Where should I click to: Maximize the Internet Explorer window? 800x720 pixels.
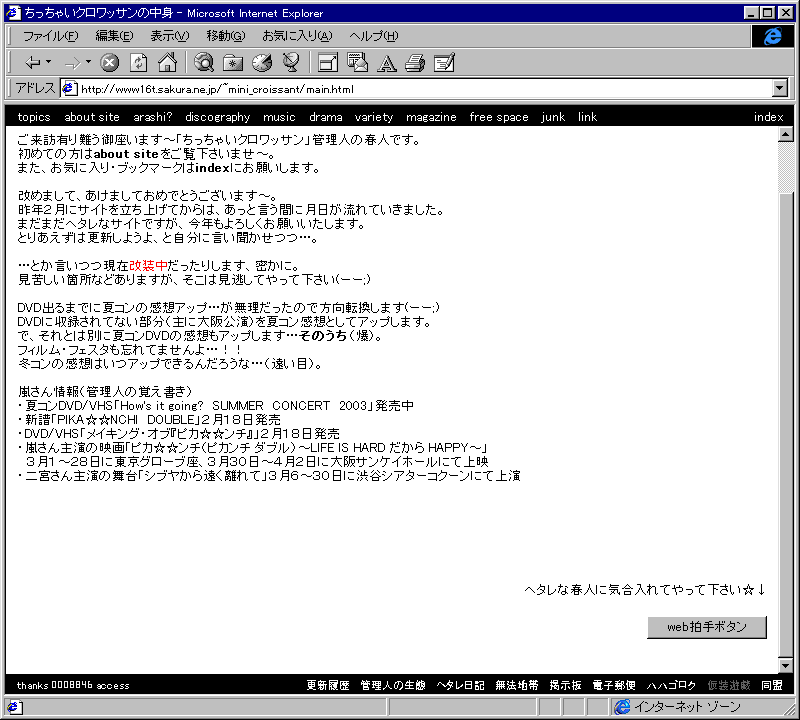767,12
